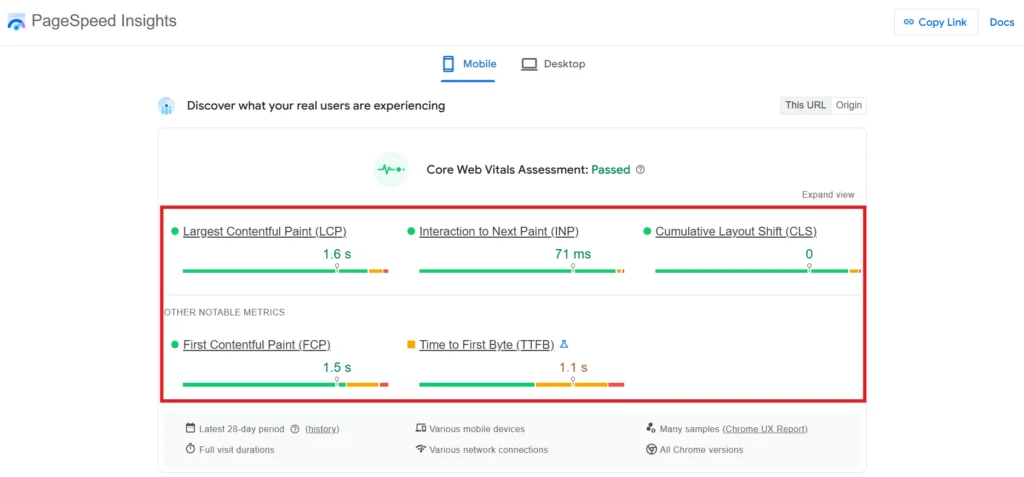Image resolution: width=1024 pixels, height=477 pixels.
Task: Open the Chrome UX Report link
Action: [766, 429]
